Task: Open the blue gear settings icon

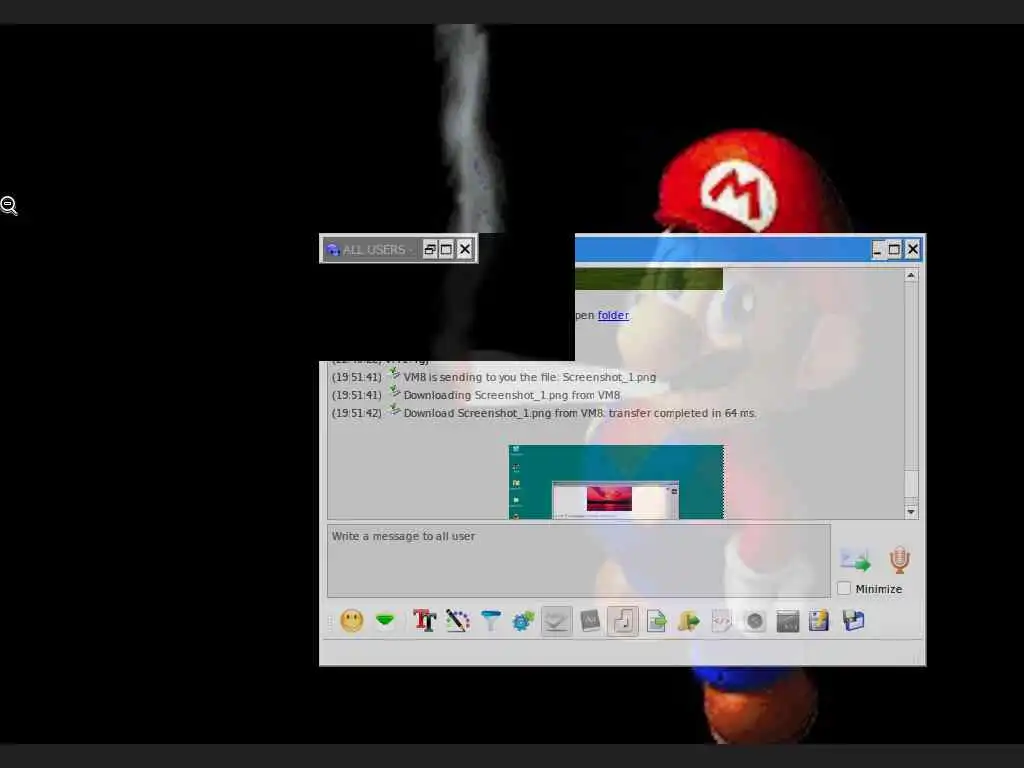Action: point(523,620)
